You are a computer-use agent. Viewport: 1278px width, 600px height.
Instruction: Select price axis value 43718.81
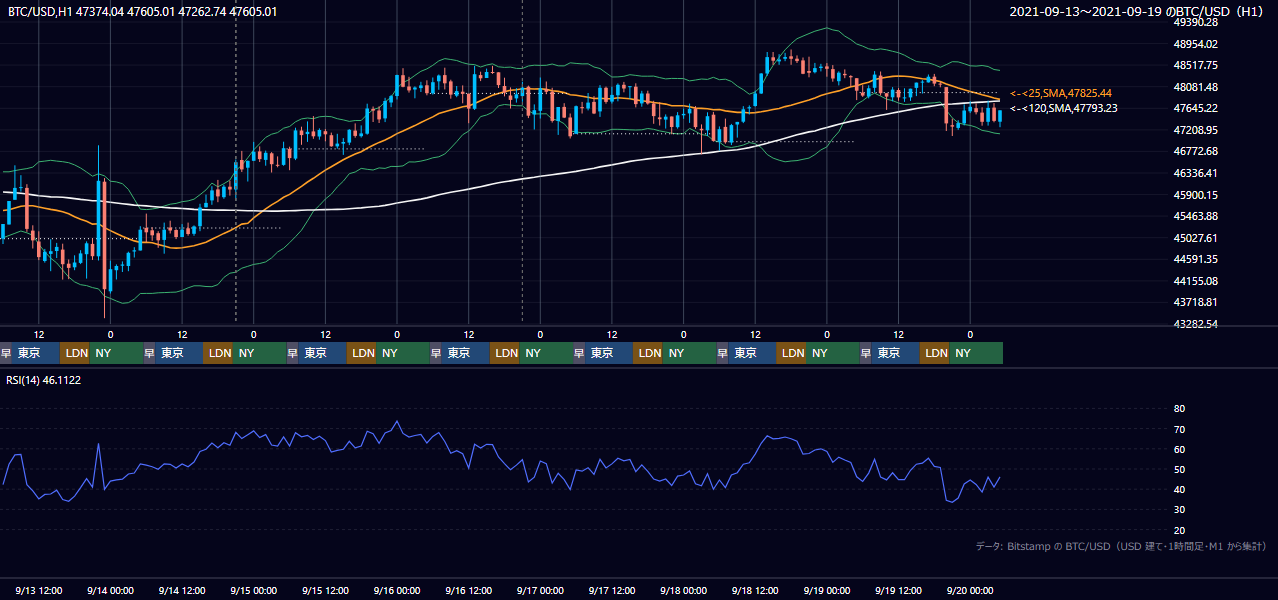coord(1195,302)
